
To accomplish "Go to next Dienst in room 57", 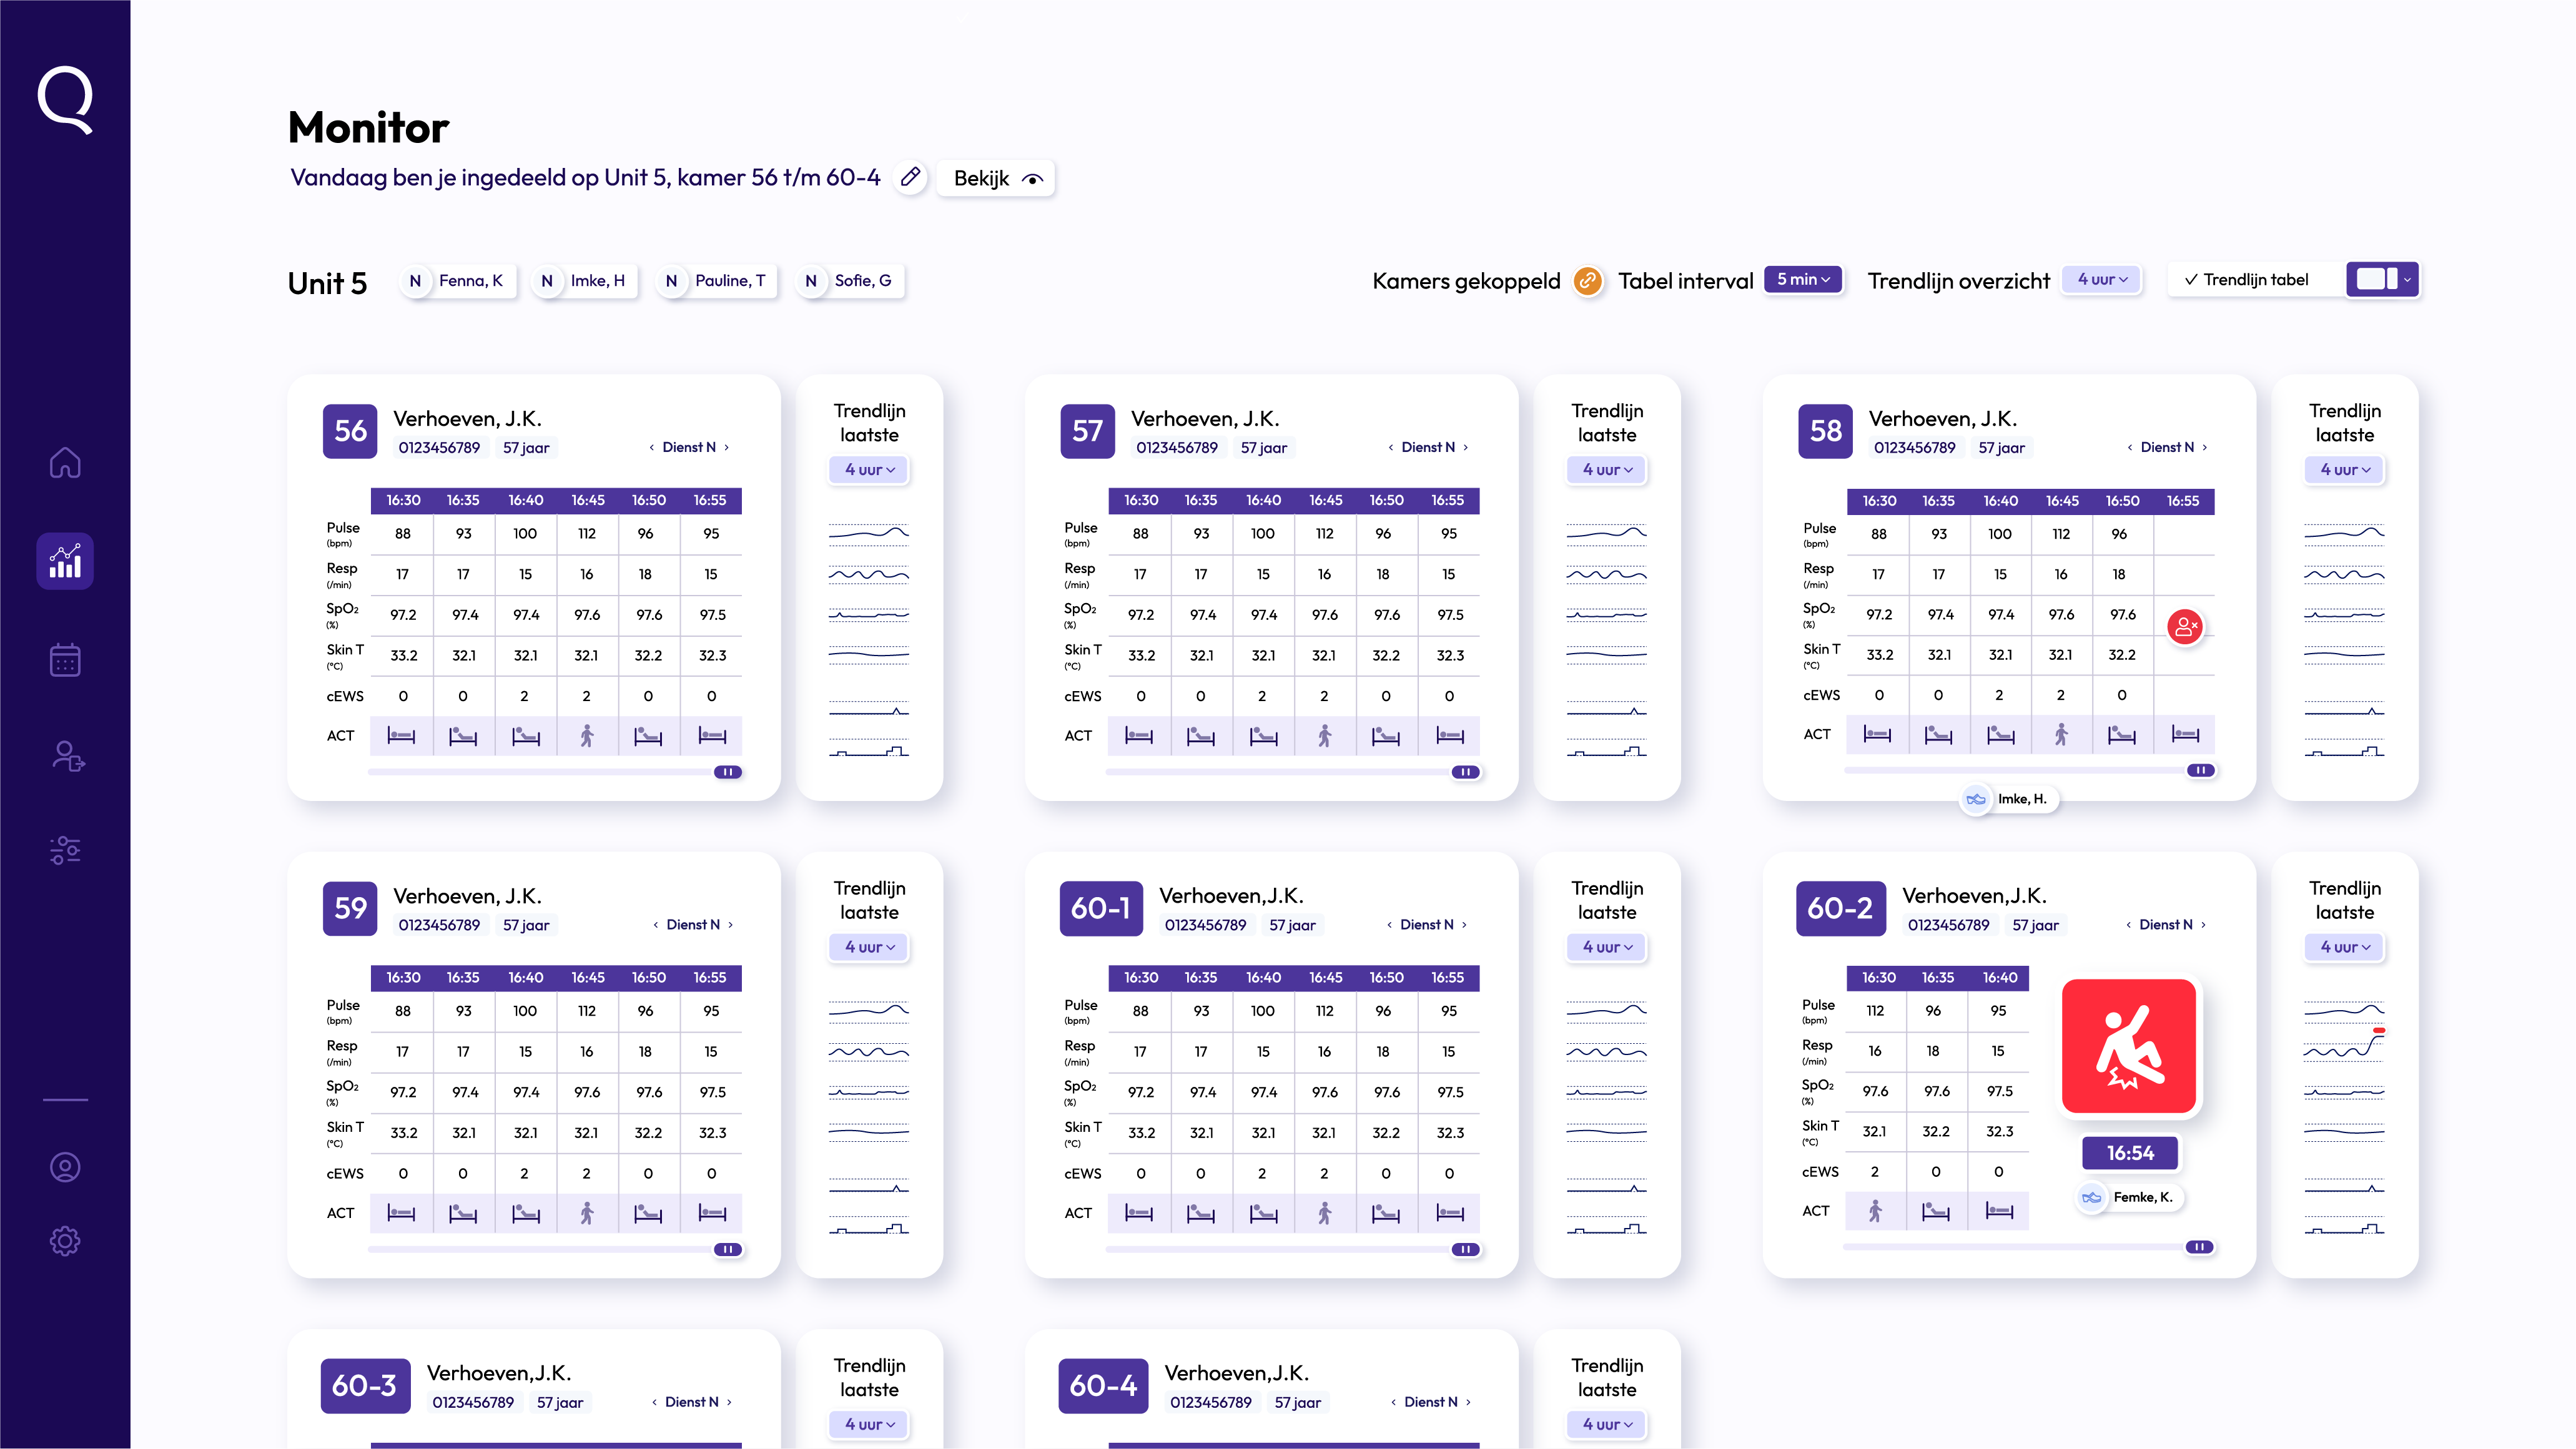I will pyautogui.click(x=1466, y=448).
